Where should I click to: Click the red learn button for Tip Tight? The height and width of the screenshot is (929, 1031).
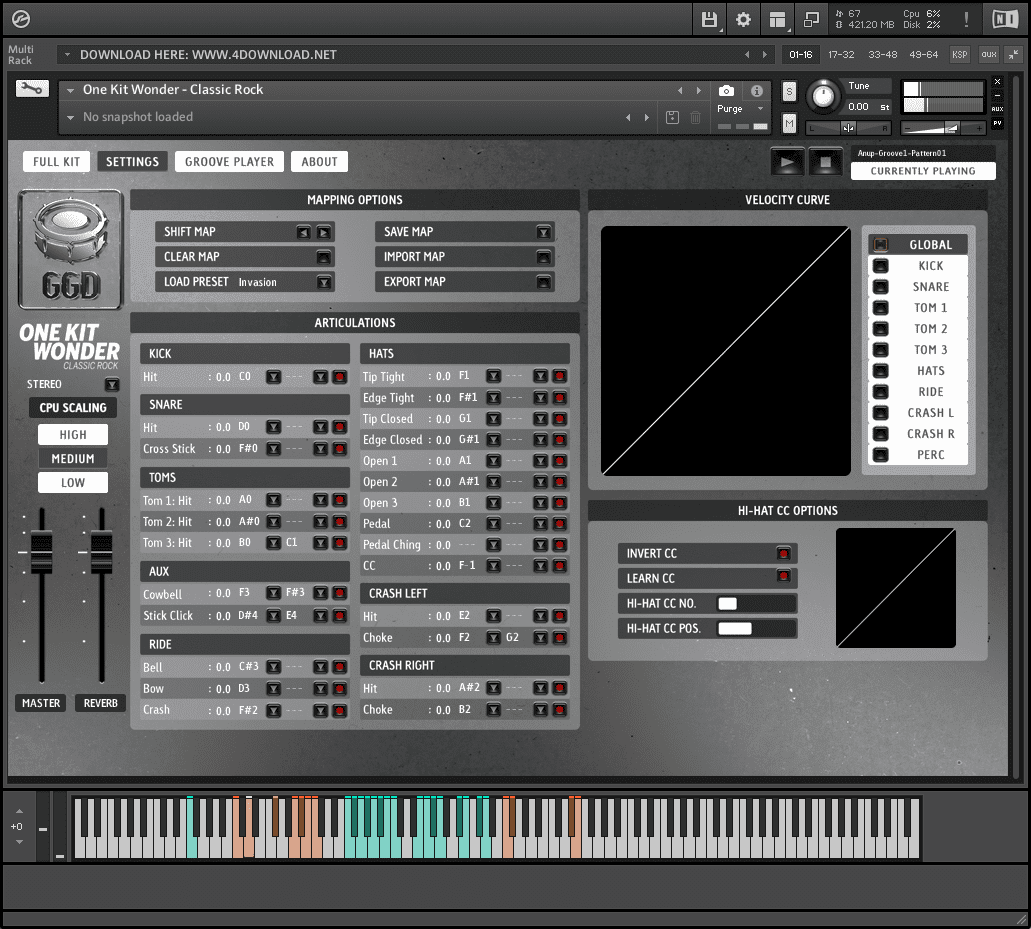click(560, 376)
